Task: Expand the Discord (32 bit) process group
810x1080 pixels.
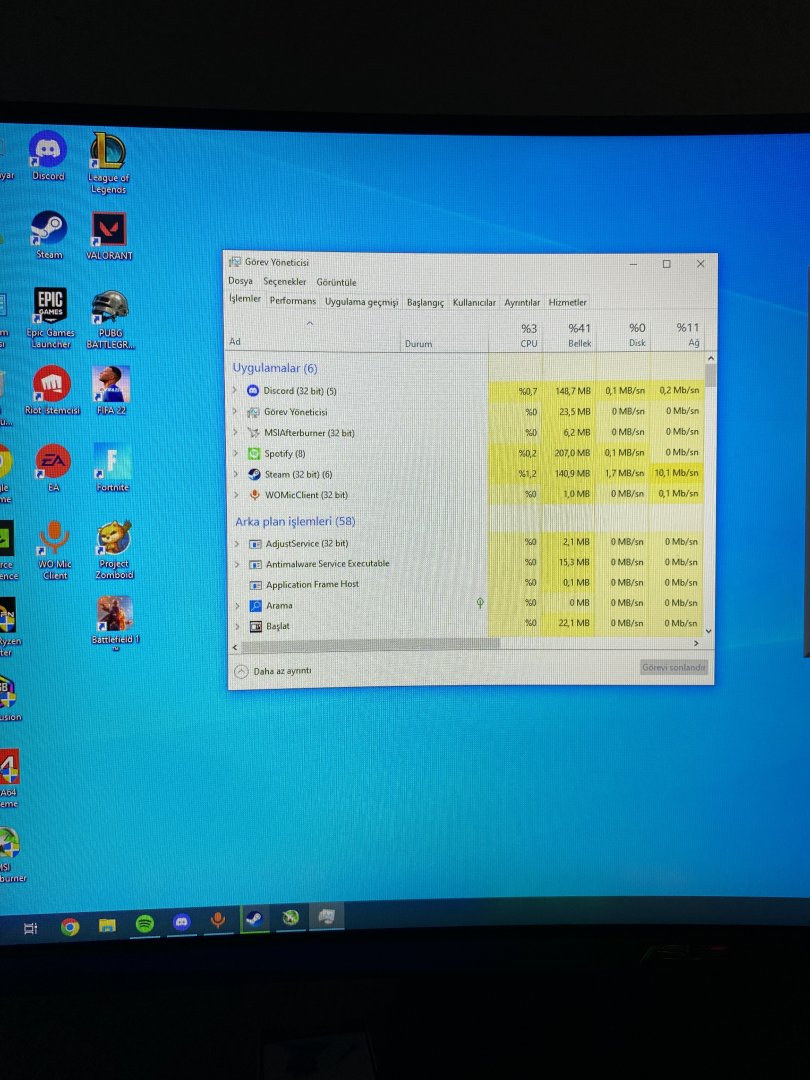Action: click(x=234, y=391)
